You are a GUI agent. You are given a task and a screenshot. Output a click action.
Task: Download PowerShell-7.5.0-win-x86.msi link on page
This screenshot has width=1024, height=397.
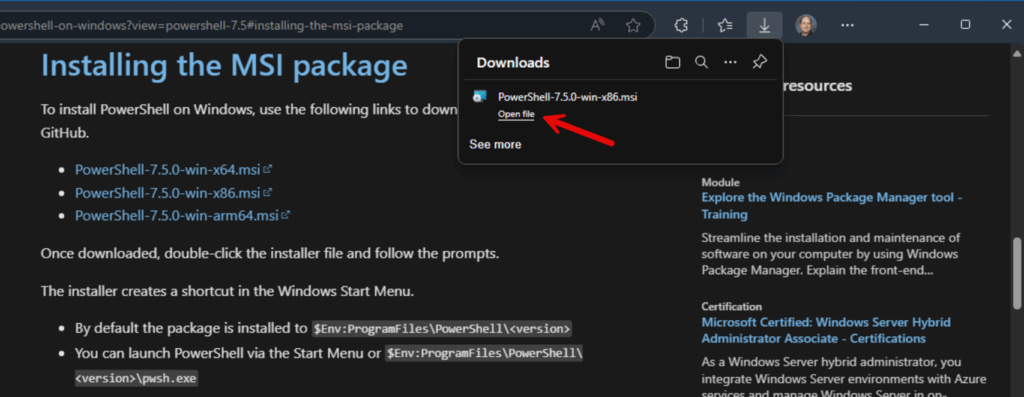168,193
